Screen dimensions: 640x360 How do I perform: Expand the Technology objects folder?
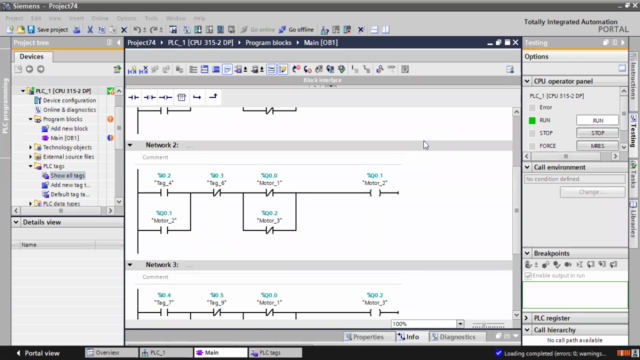(31, 147)
